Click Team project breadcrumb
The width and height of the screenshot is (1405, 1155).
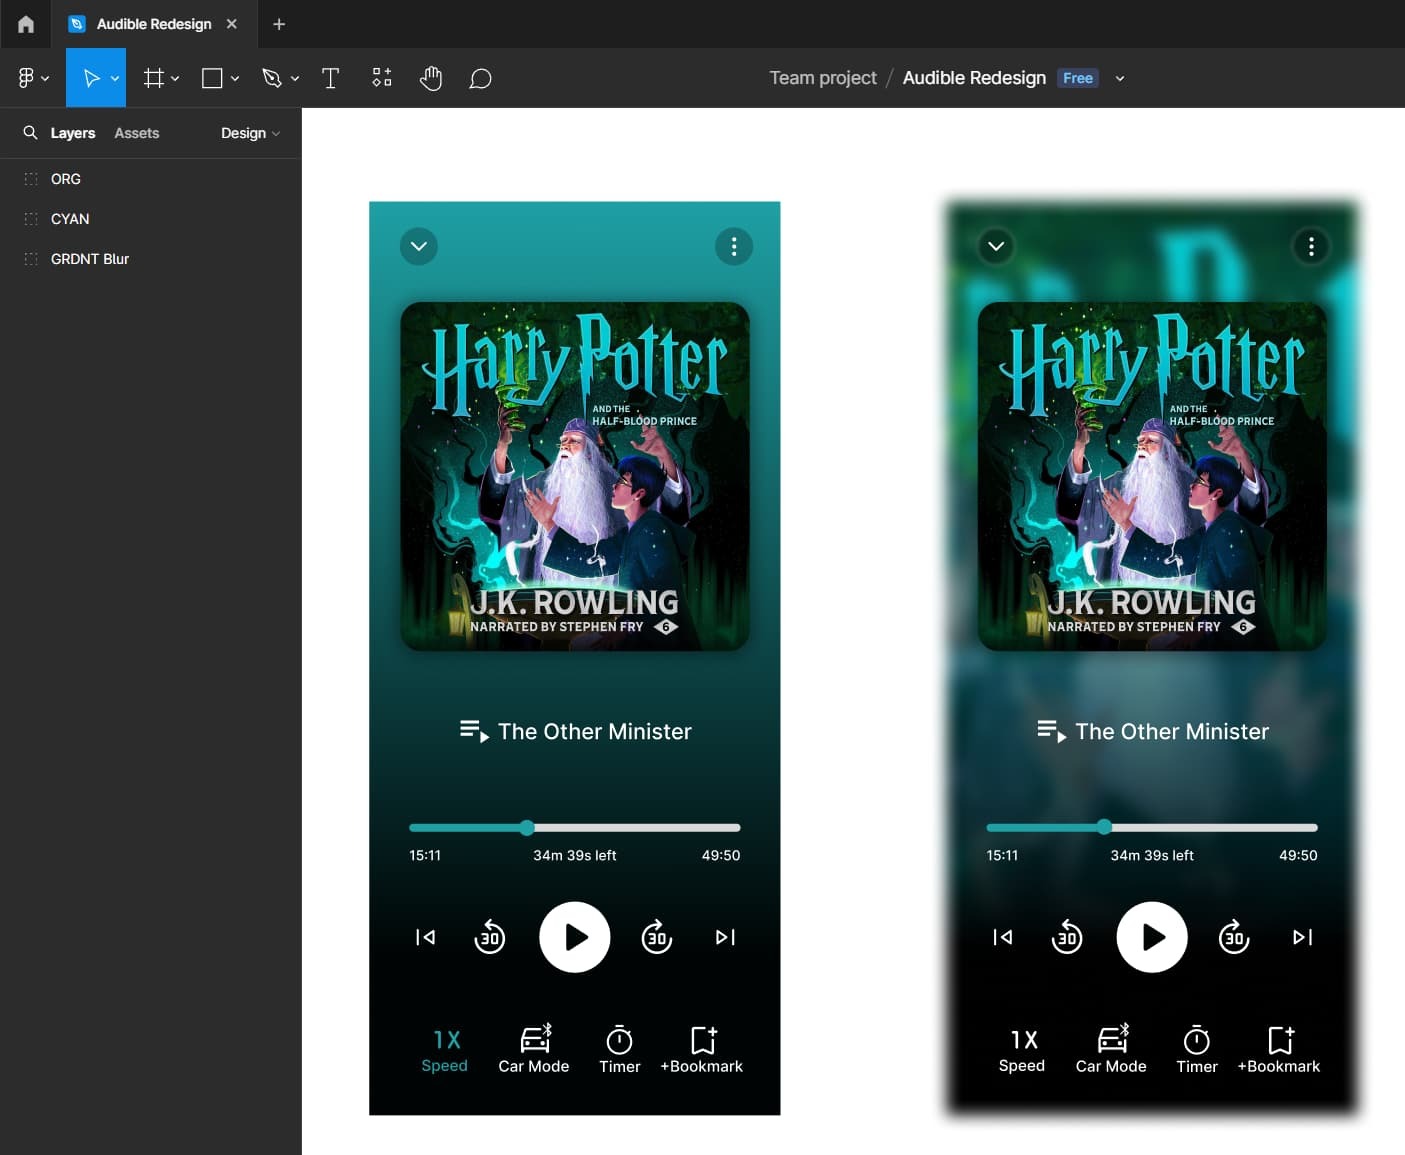pyautogui.click(x=823, y=78)
